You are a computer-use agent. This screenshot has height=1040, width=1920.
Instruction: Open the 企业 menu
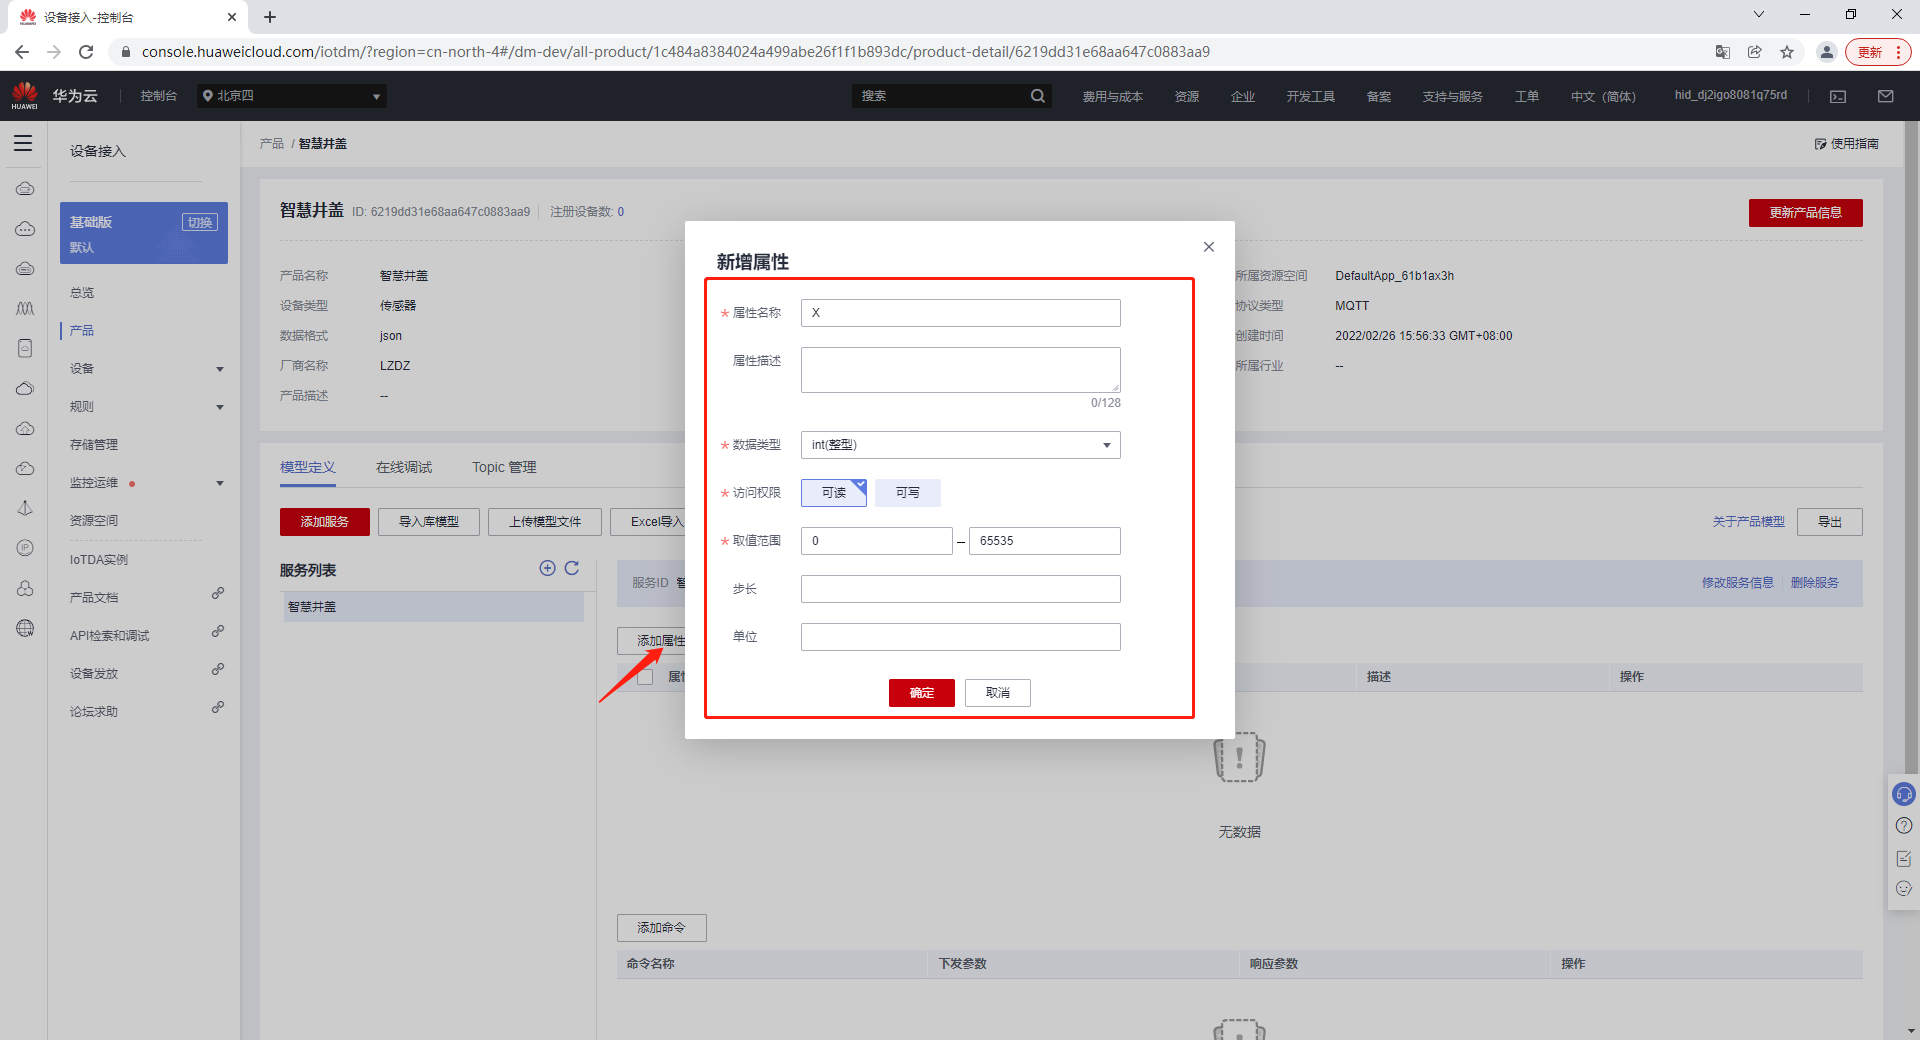tap(1242, 96)
